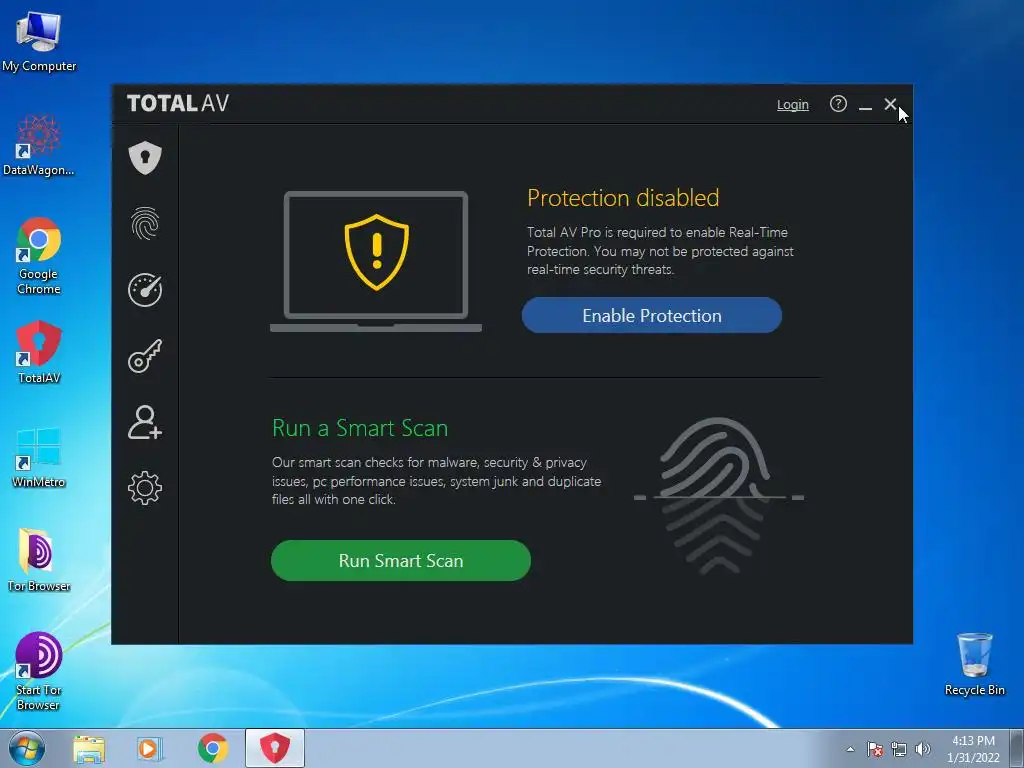The width and height of the screenshot is (1024, 768).
Task: Click the TotalAV taskbar button
Action: coord(275,748)
